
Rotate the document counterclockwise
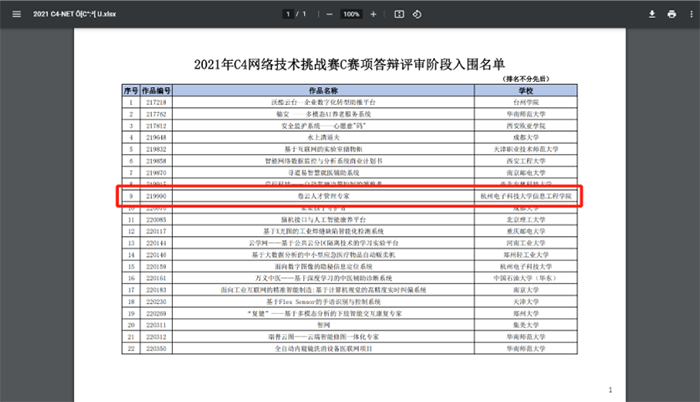pos(417,14)
